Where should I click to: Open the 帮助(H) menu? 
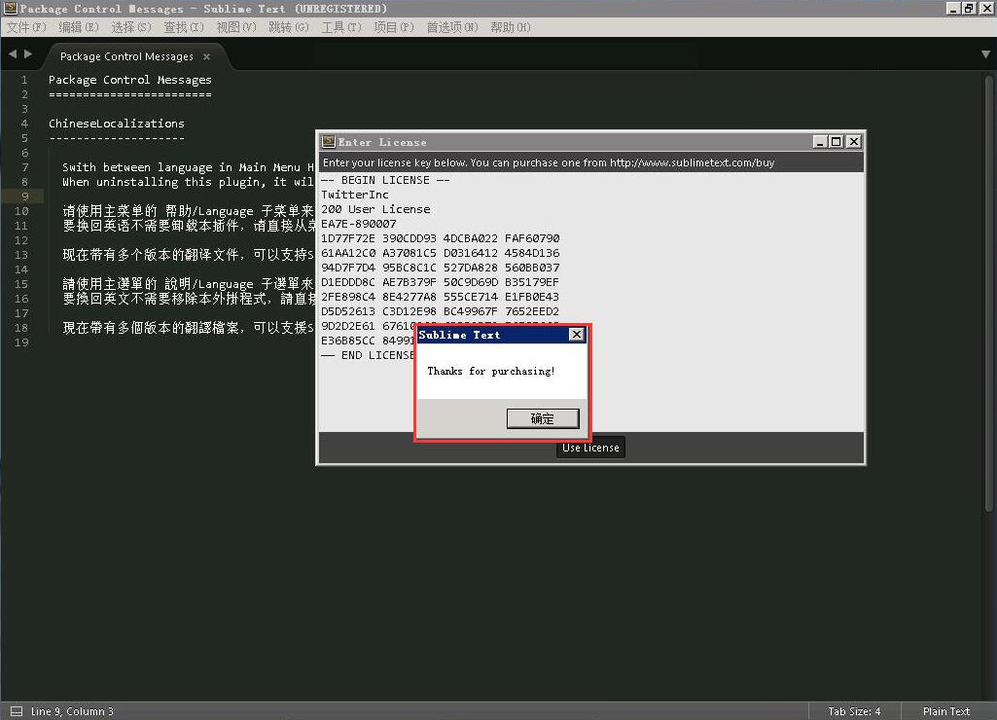[x=510, y=27]
